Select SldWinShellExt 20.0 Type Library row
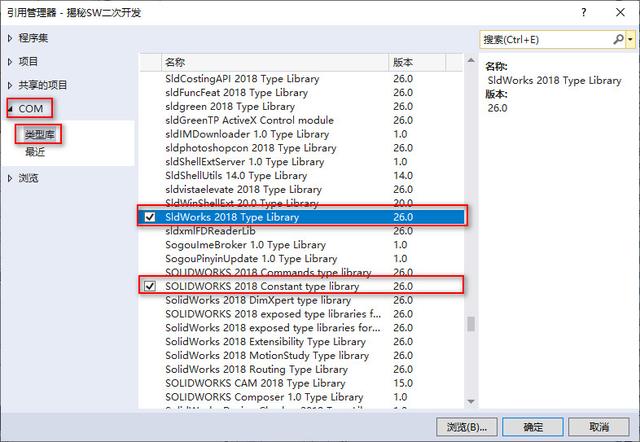This screenshot has height=442, width=640. (x=301, y=203)
